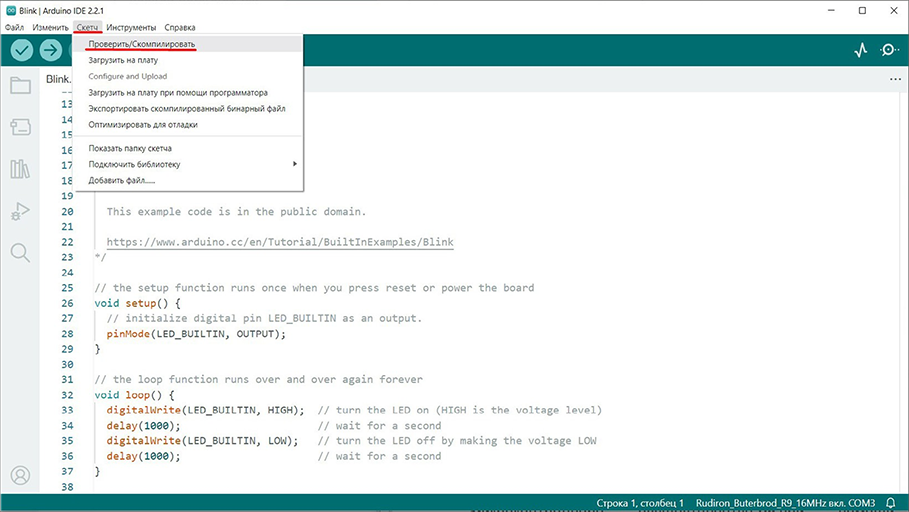The height and width of the screenshot is (512, 909).
Task: Click the user account icon
Action: (20, 475)
